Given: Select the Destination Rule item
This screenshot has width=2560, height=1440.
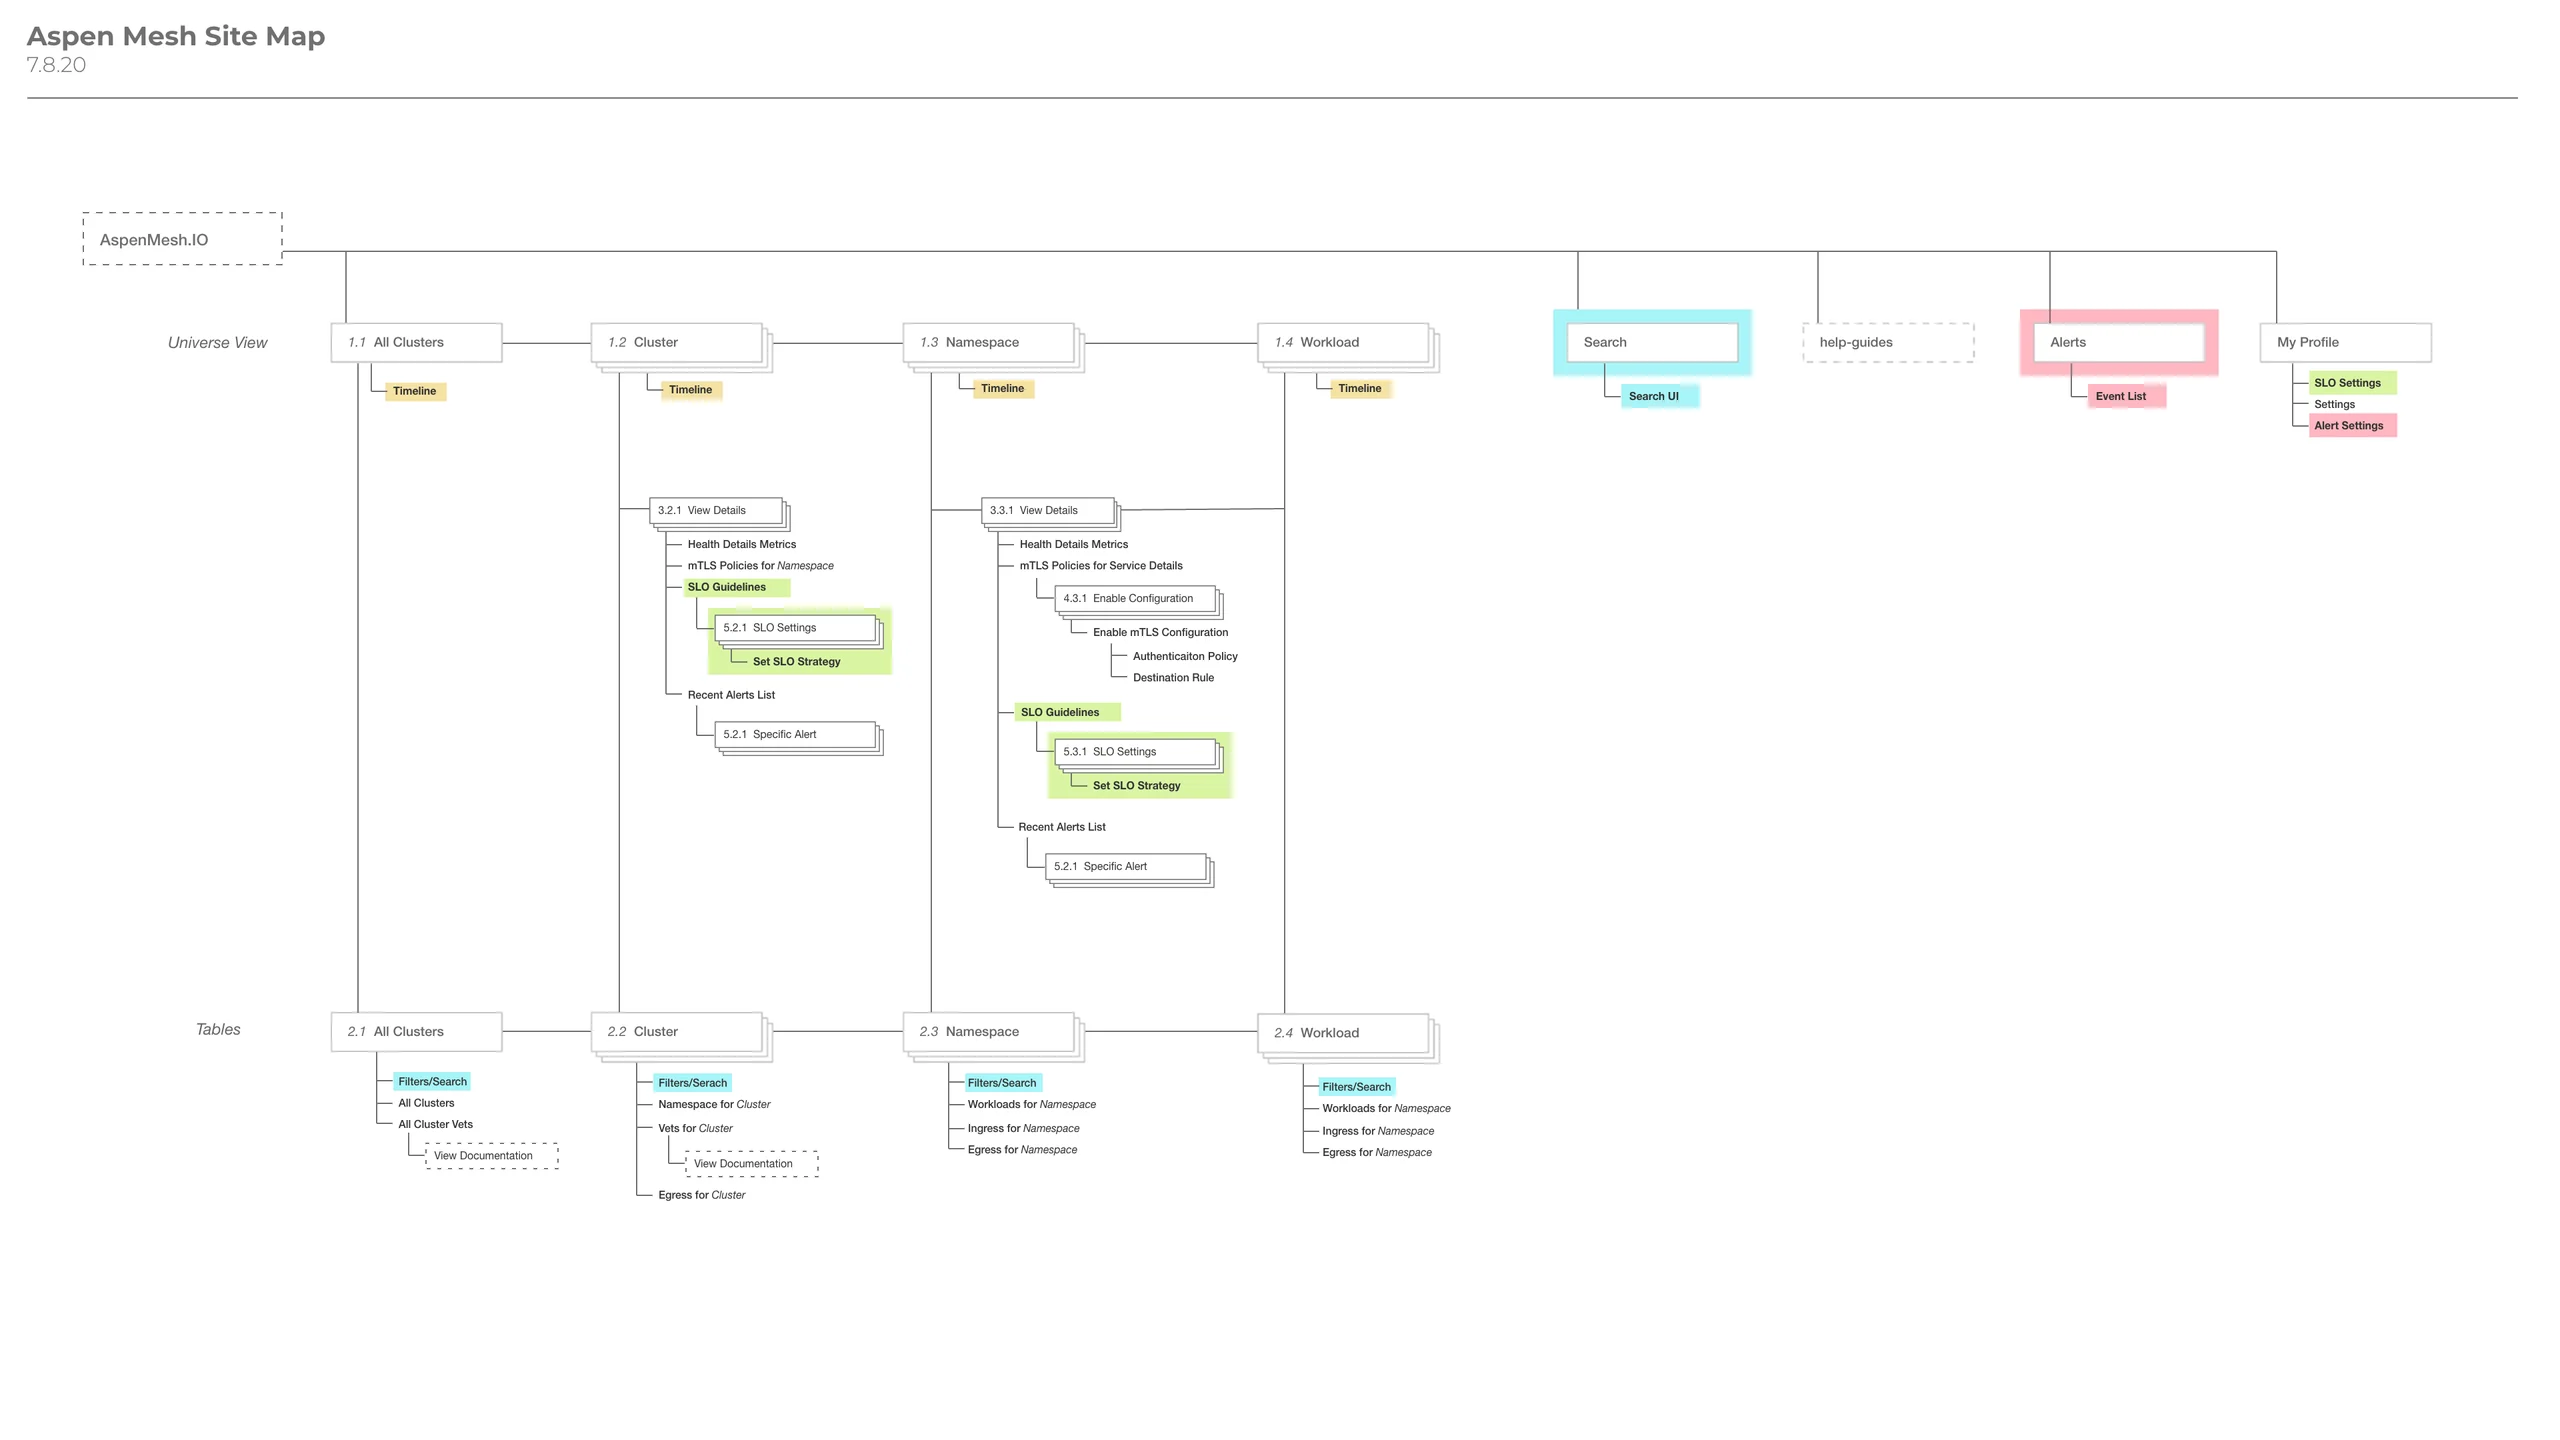Looking at the screenshot, I should (1173, 678).
